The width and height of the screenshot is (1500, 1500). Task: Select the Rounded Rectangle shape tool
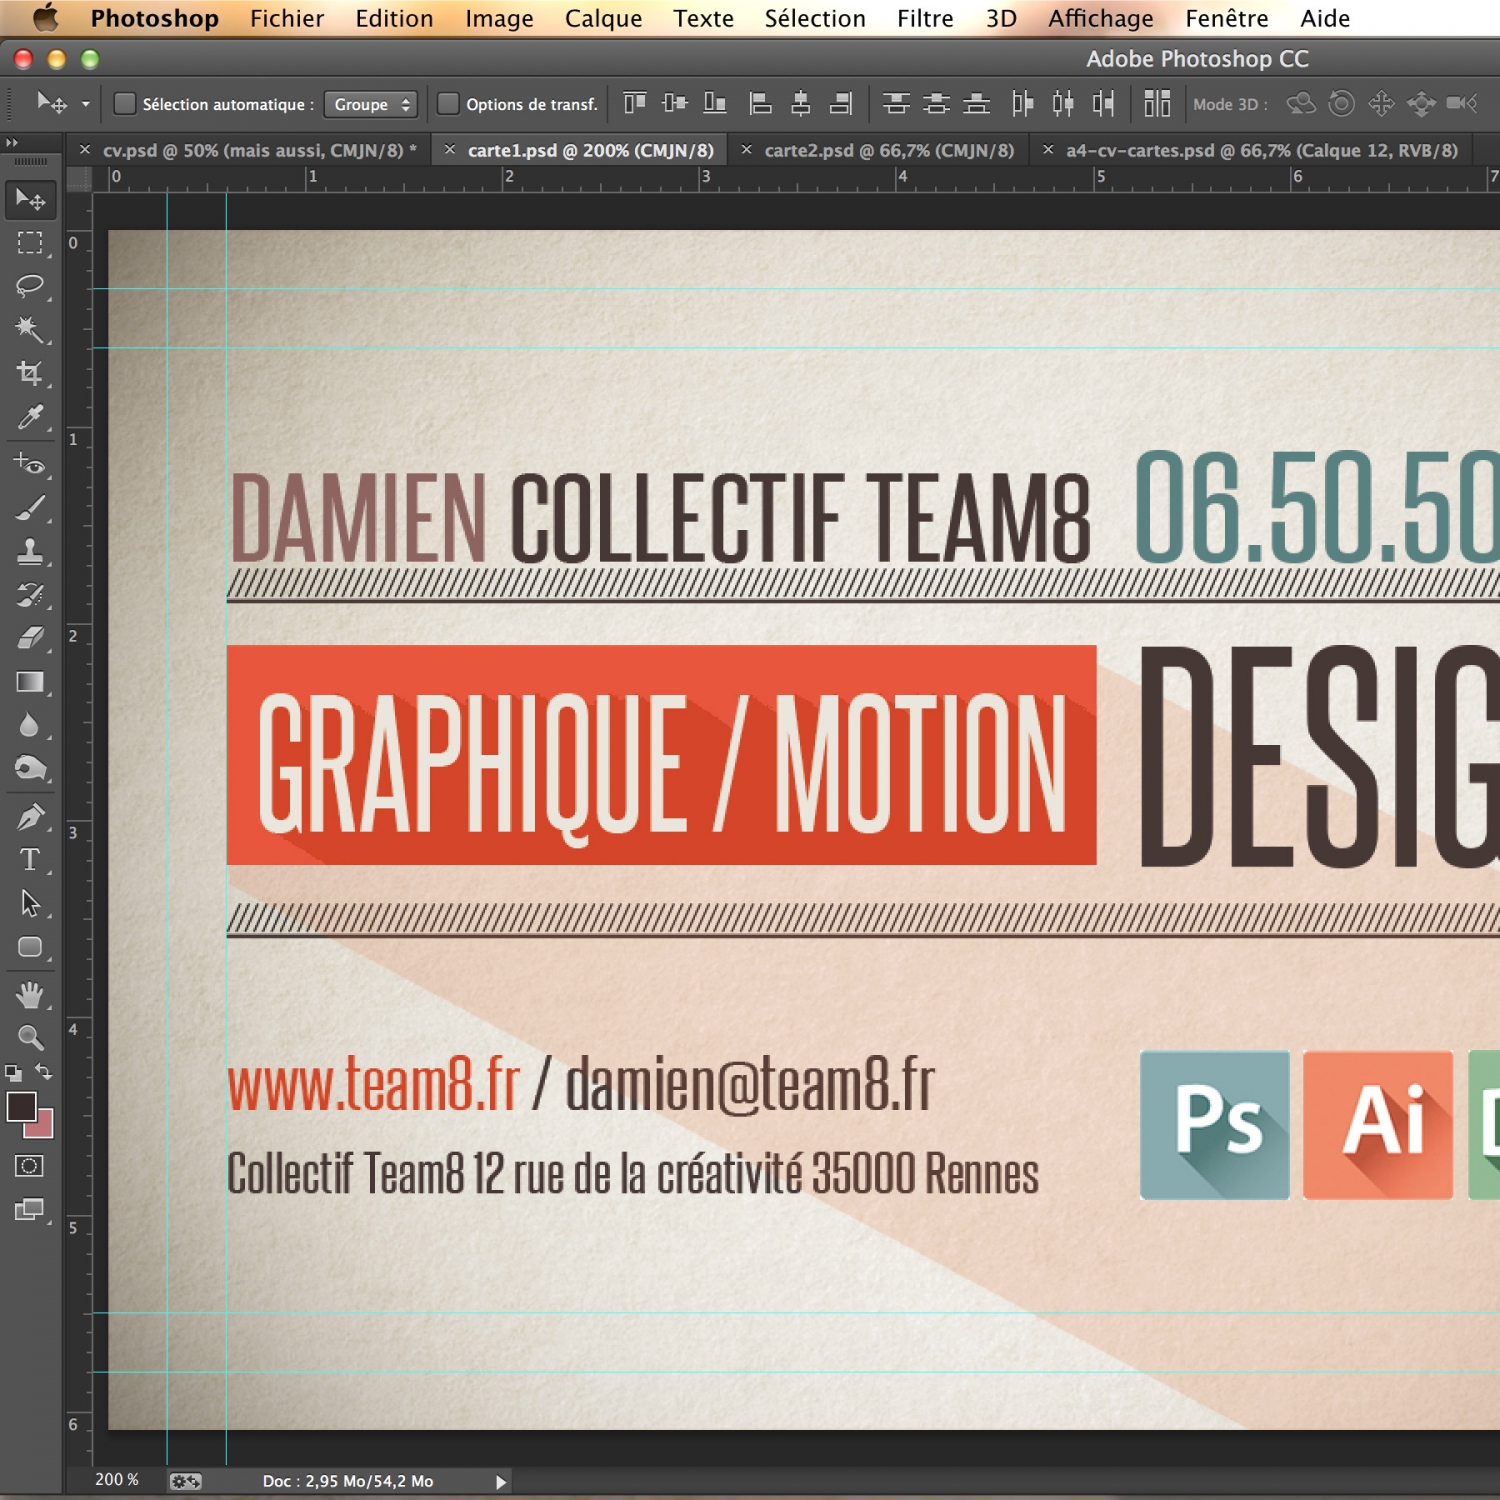tap(30, 947)
